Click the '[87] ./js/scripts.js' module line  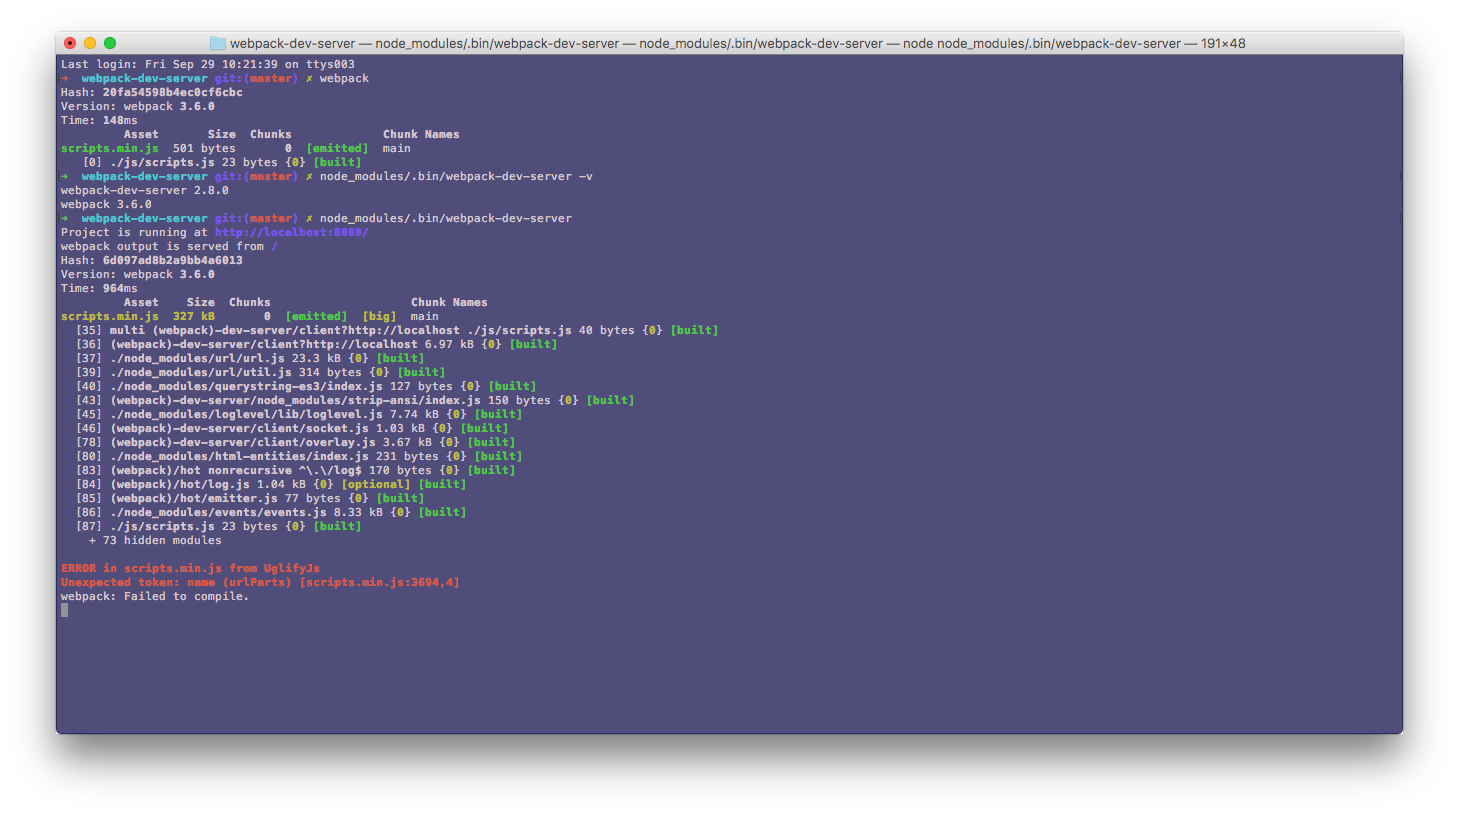tap(218, 526)
